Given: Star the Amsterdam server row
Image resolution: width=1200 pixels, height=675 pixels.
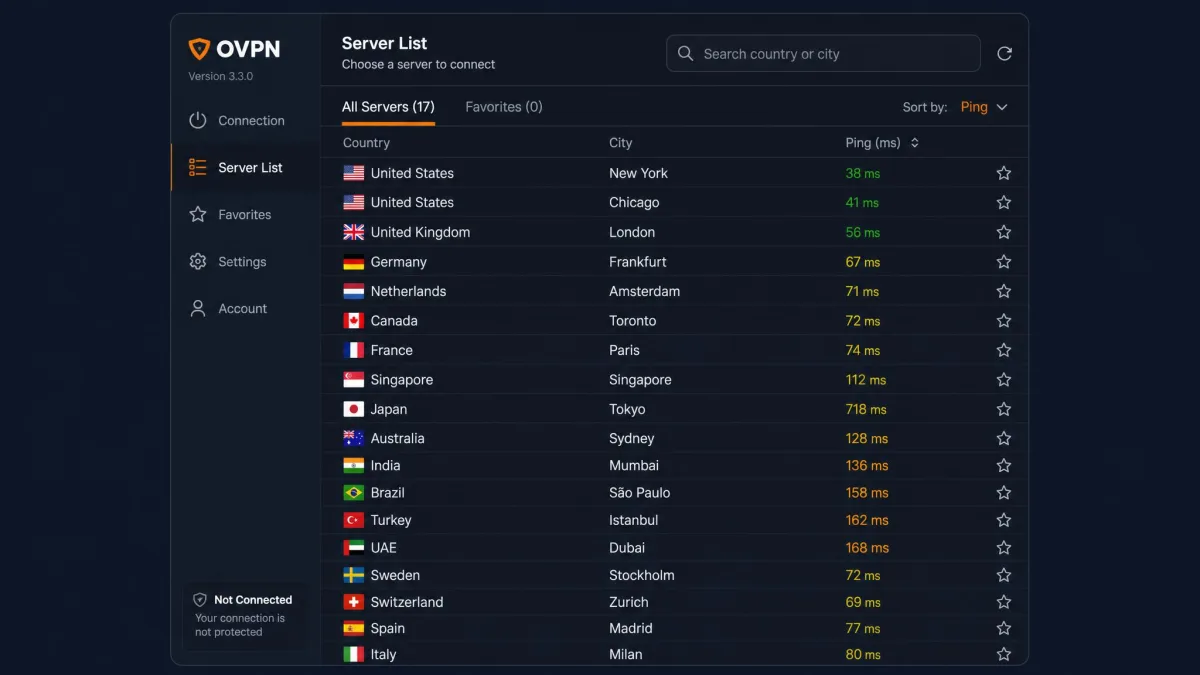Looking at the screenshot, I should pyautogui.click(x=1004, y=291).
